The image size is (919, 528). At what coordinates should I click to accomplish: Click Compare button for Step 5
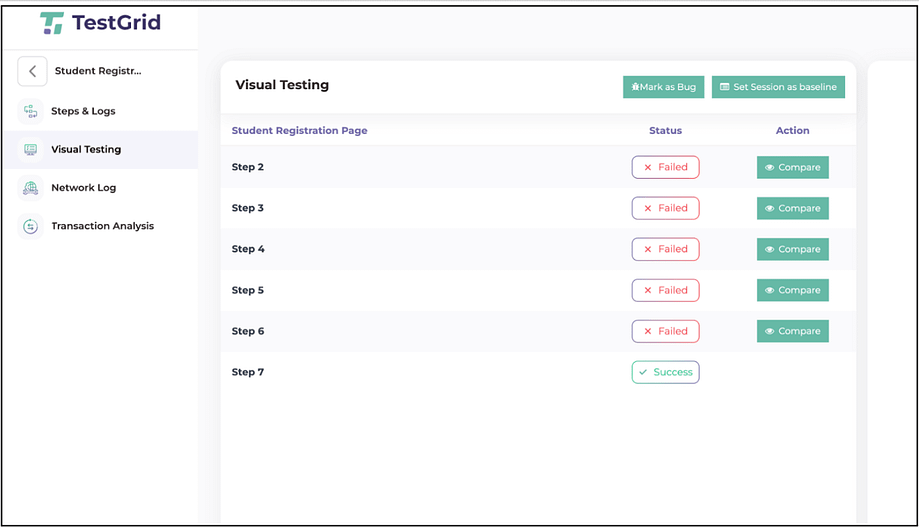click(792, 291)
